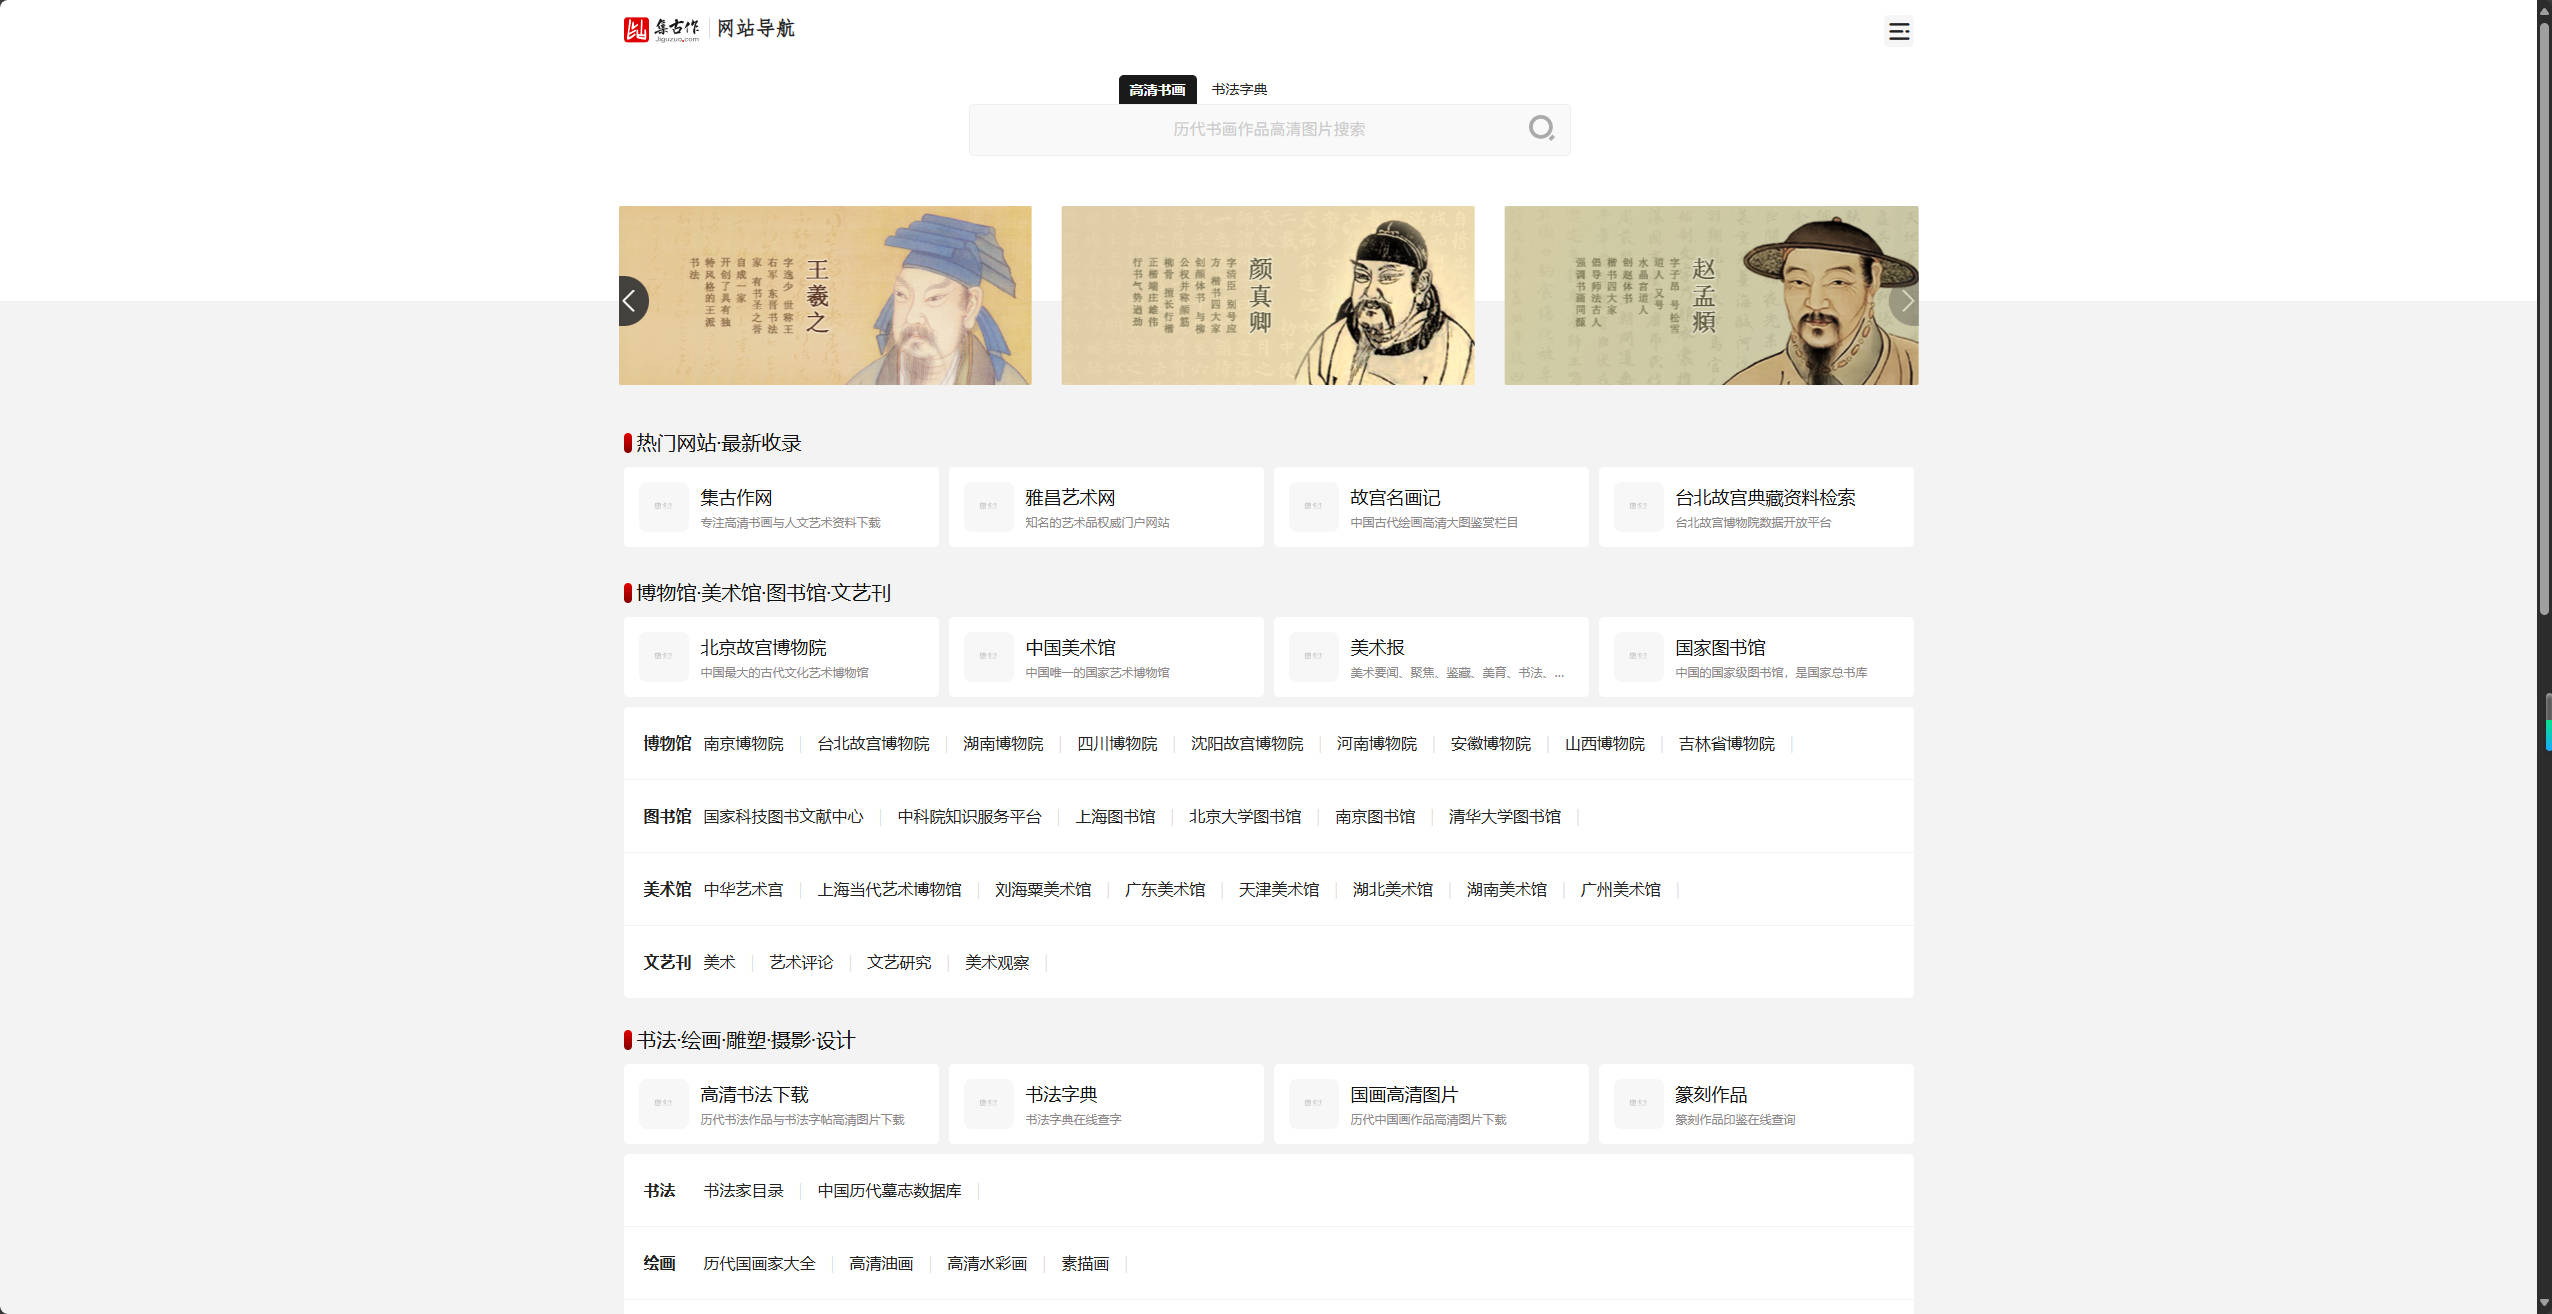Screen dimensions: 2552x1314
Task: Visit the 南京博物院 museum link
Action: [744, 743]
